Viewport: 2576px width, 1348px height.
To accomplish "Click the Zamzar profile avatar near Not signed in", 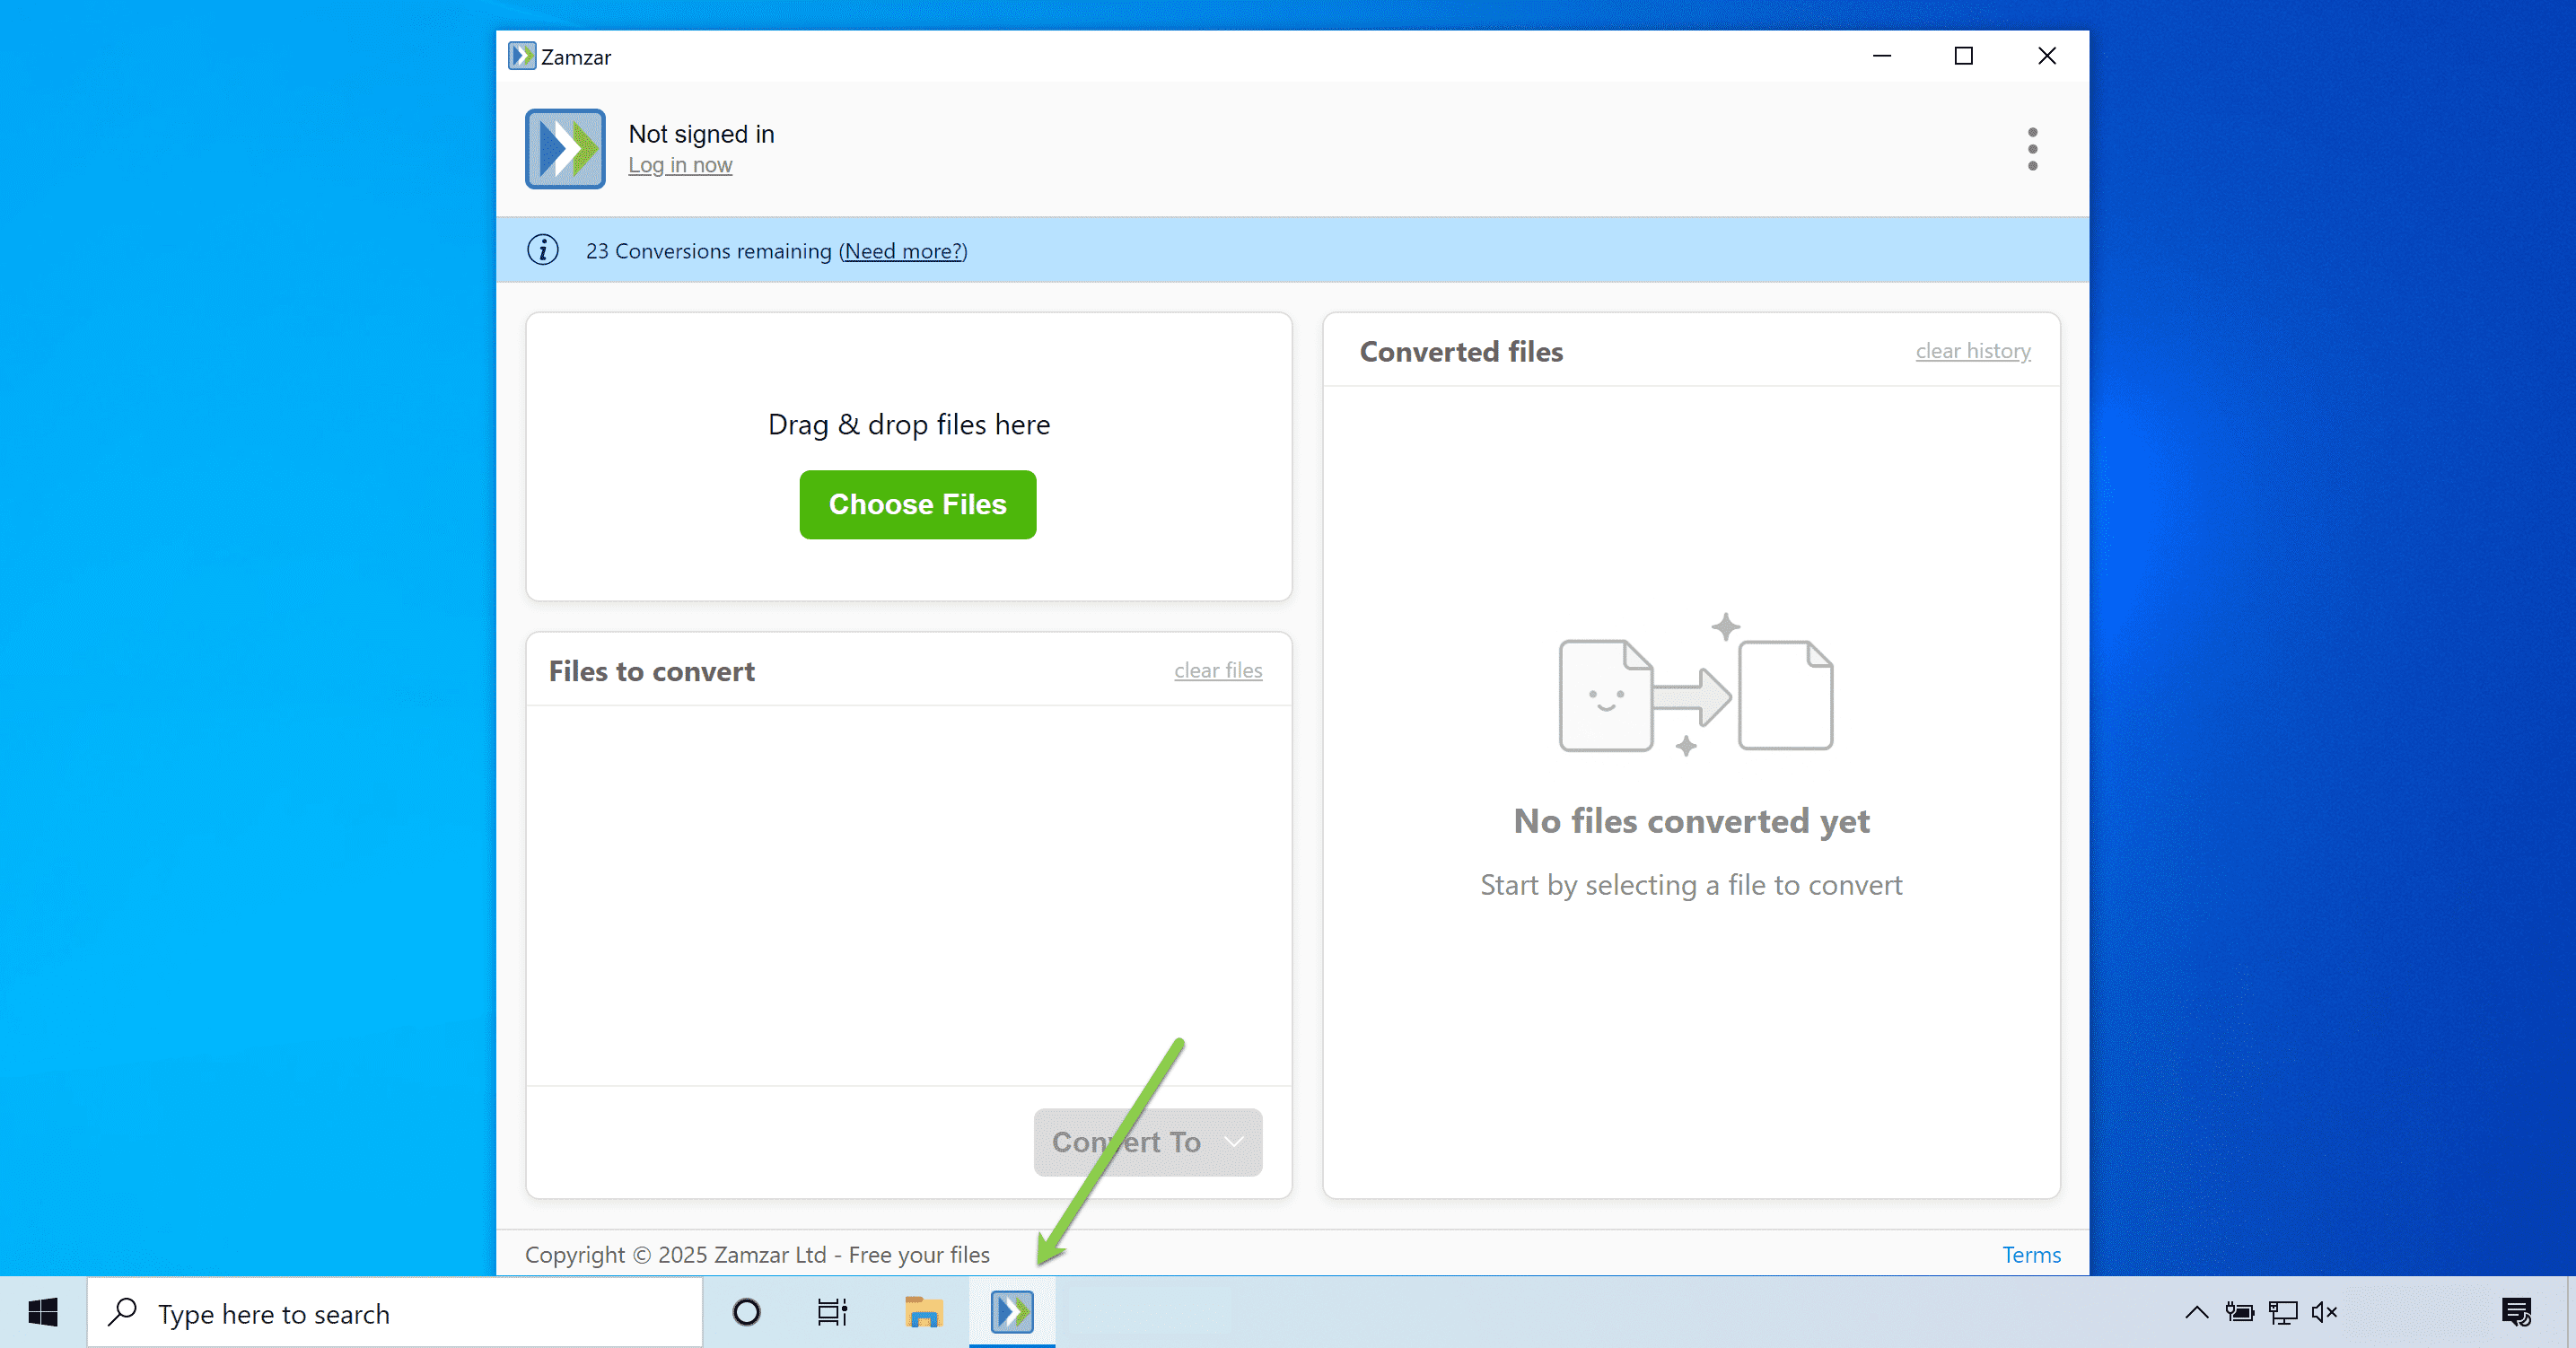I will (x=564, y=148).
